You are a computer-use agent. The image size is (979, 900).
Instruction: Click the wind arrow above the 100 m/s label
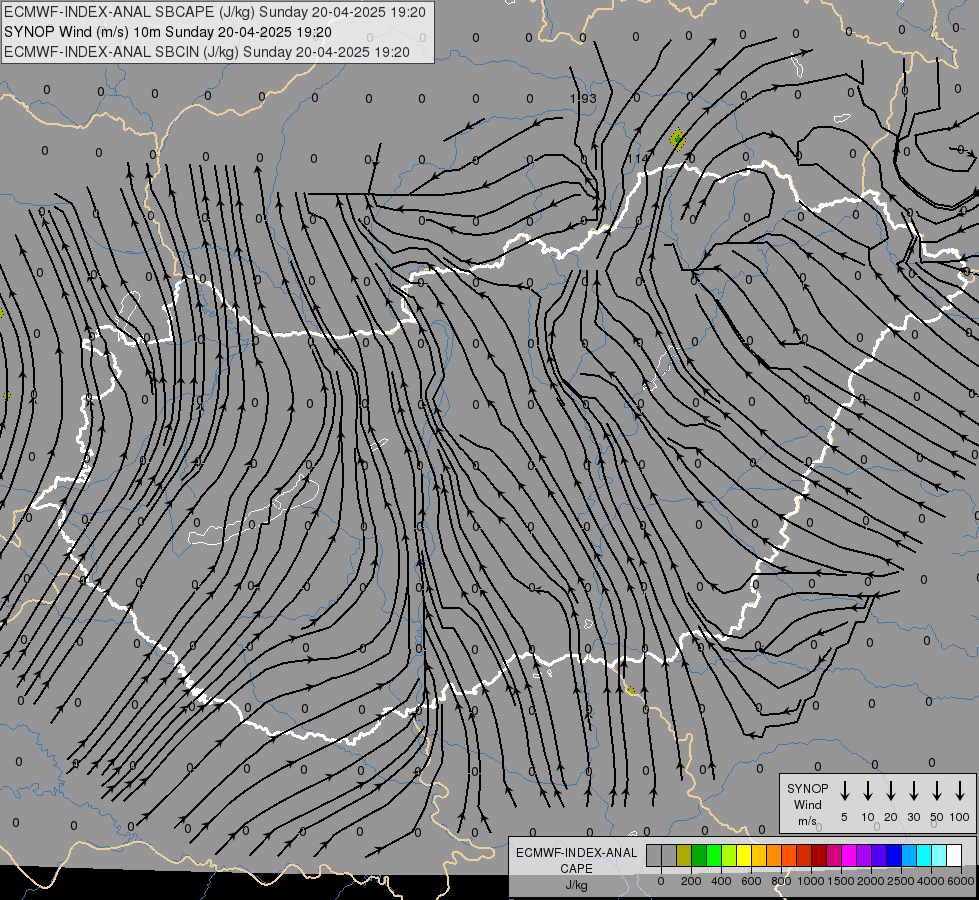pyautogui.click(x=960, y=790)
